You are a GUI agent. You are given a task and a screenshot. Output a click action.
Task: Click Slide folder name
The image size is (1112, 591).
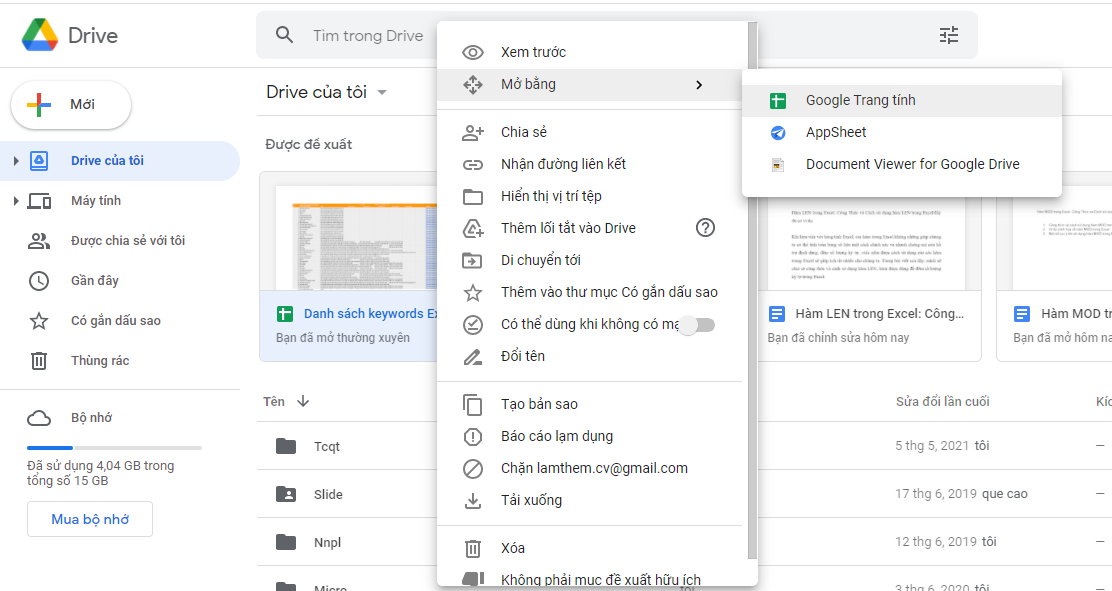328,495
